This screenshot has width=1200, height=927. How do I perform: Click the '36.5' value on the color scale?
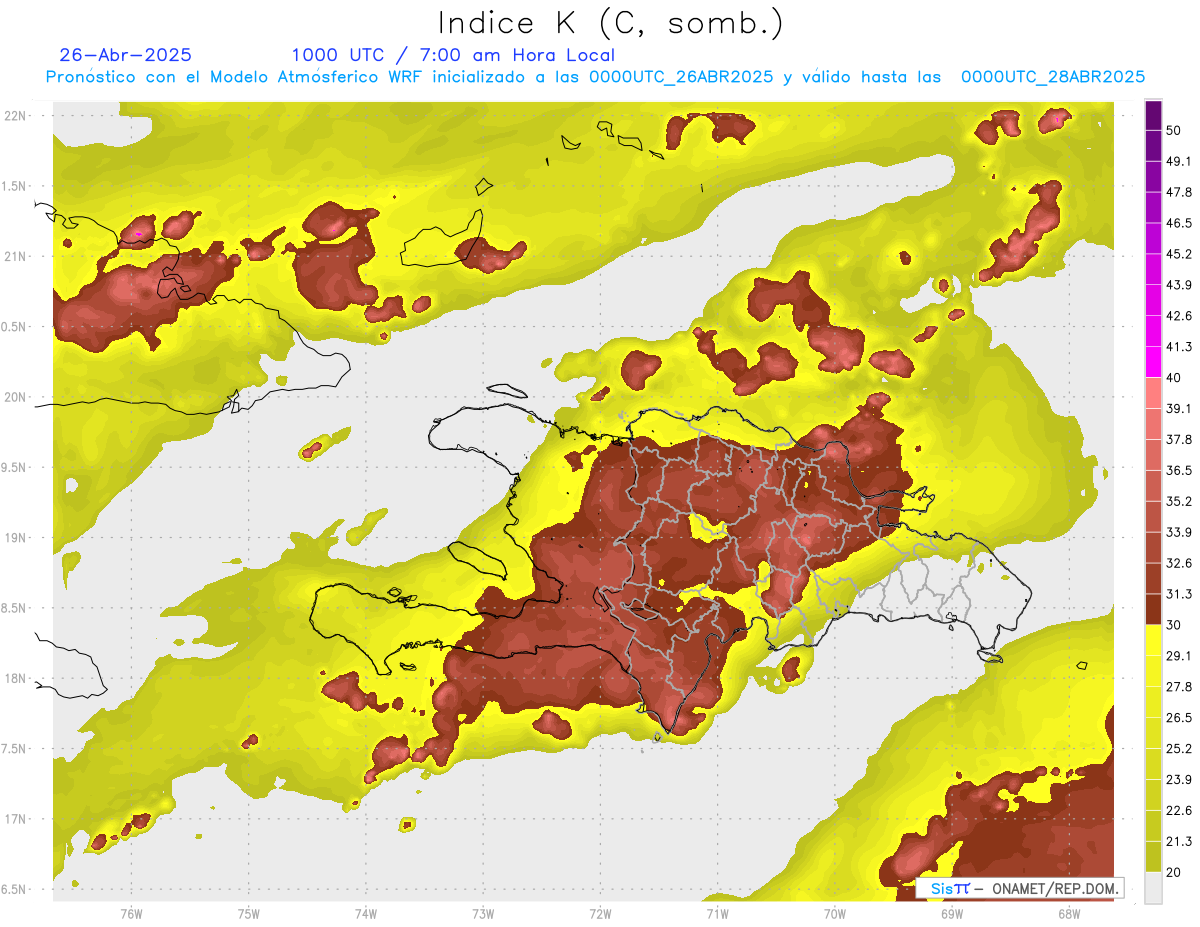[x=1179, y=470]
